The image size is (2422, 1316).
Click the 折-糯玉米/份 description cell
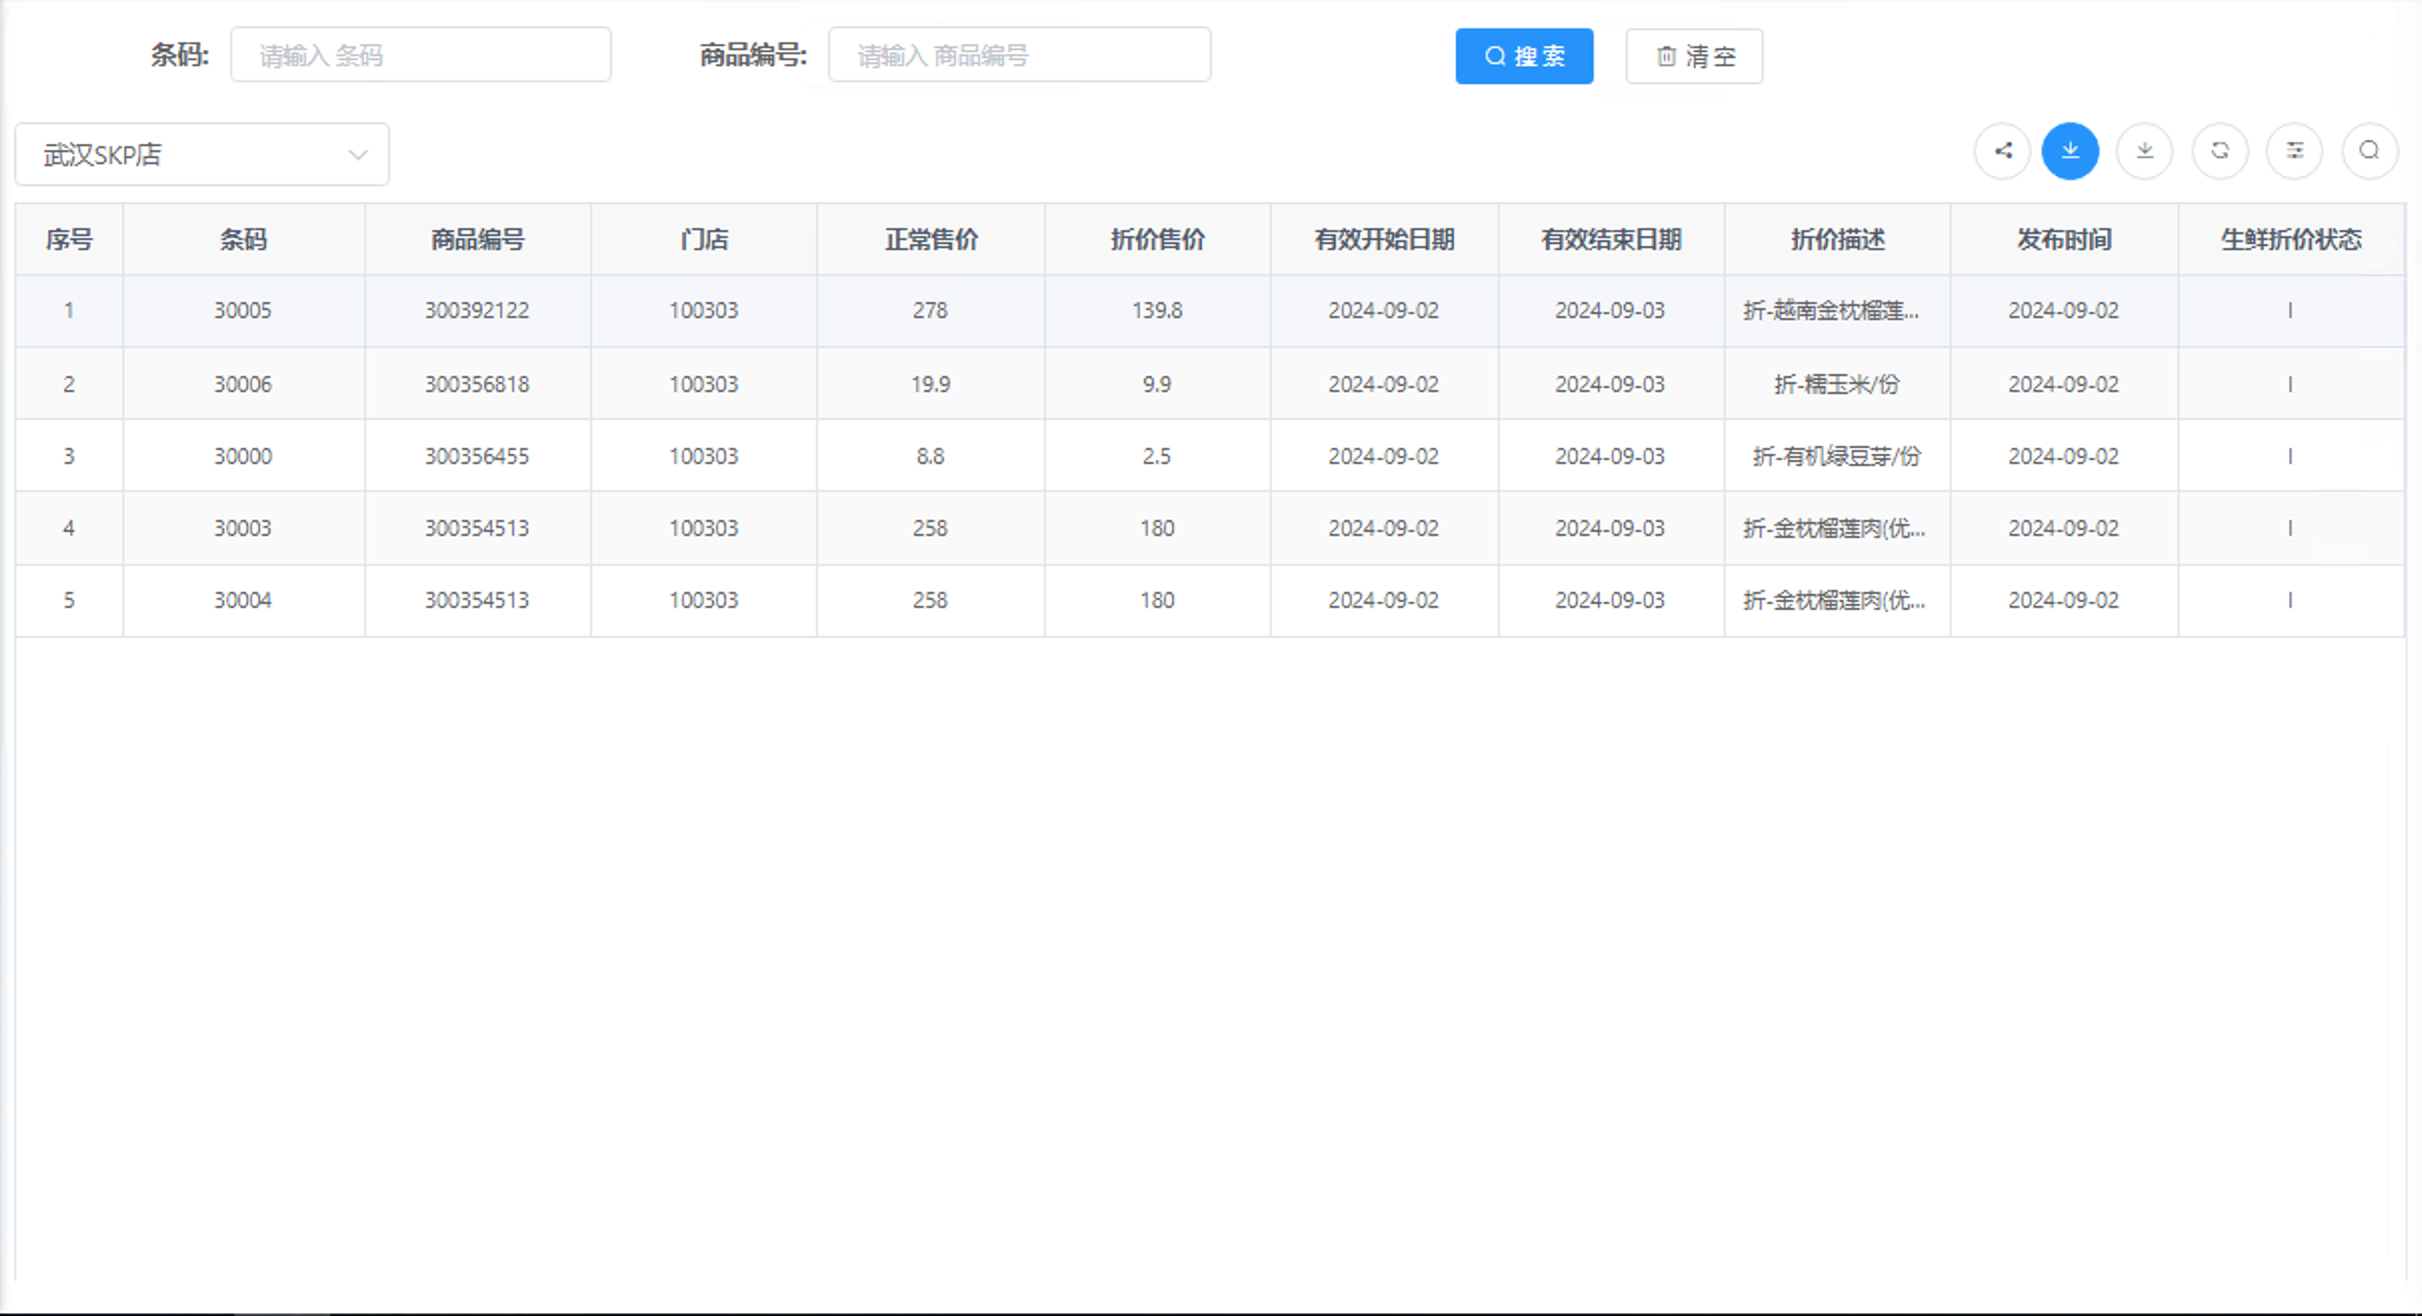pos(1838,383)
